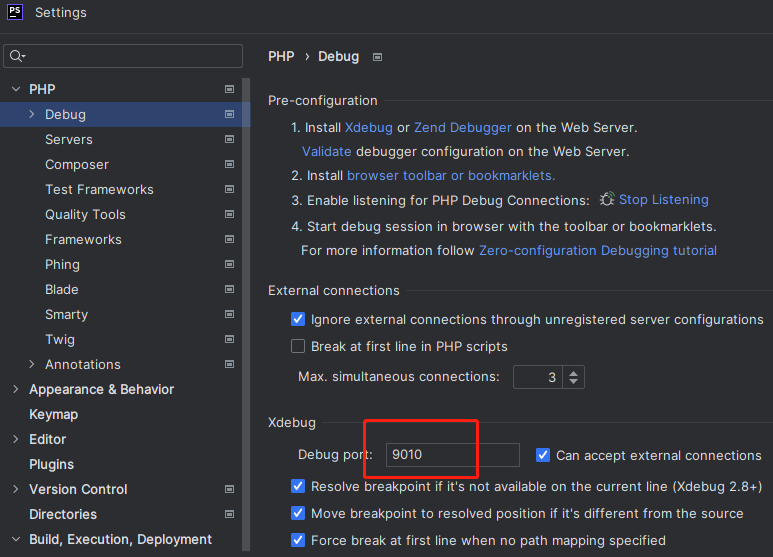Click project-level icon beside Frameworks
This screenshot has width=773, height=557.
229,239
